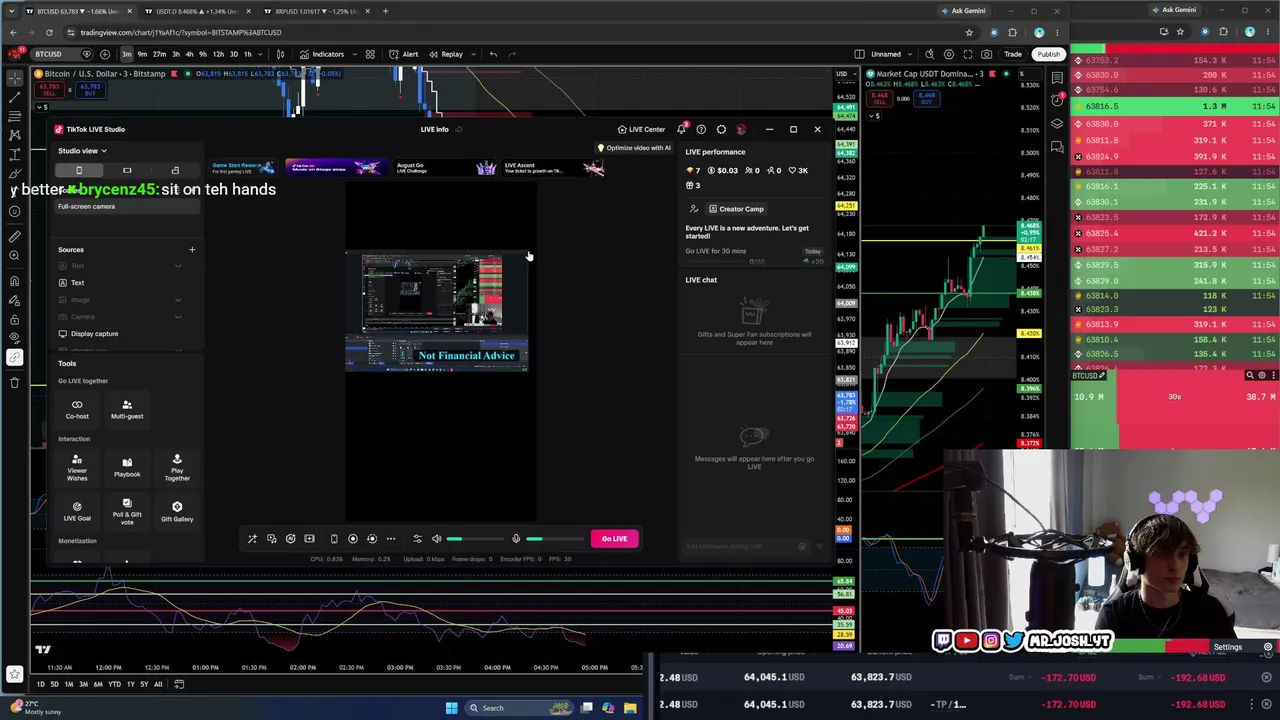Select the 1D date range
This screenshot has height=720, width=1280.
(40, 684)
